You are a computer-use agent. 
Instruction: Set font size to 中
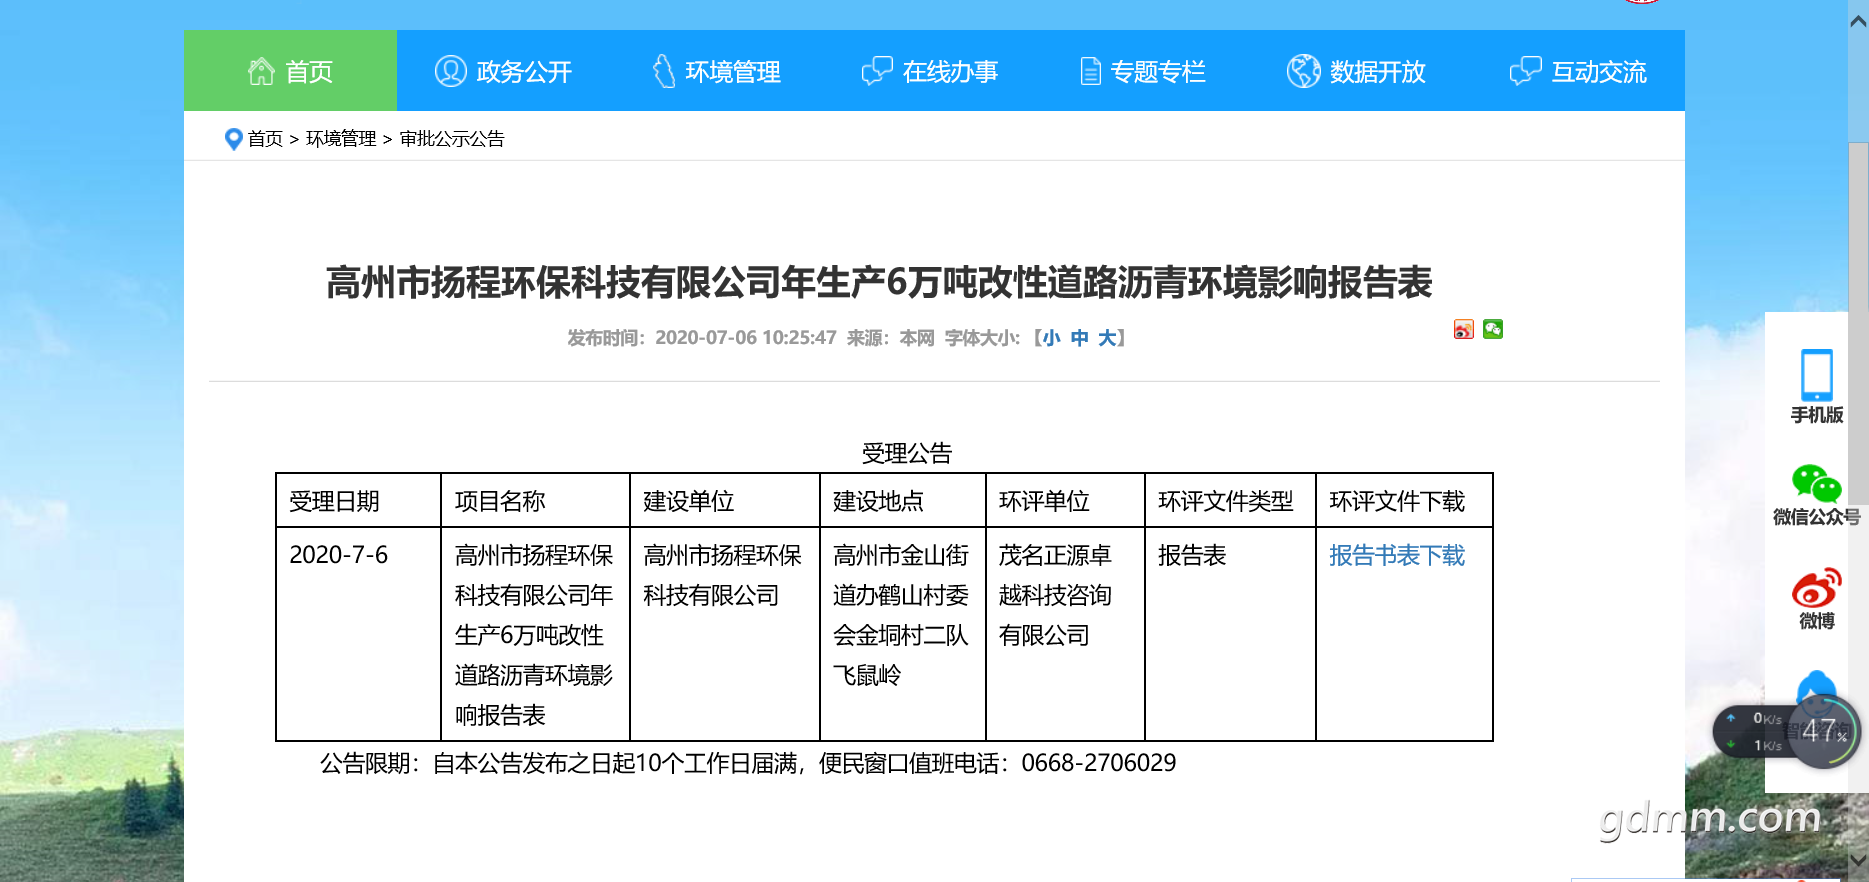[x=1079, y=338]
